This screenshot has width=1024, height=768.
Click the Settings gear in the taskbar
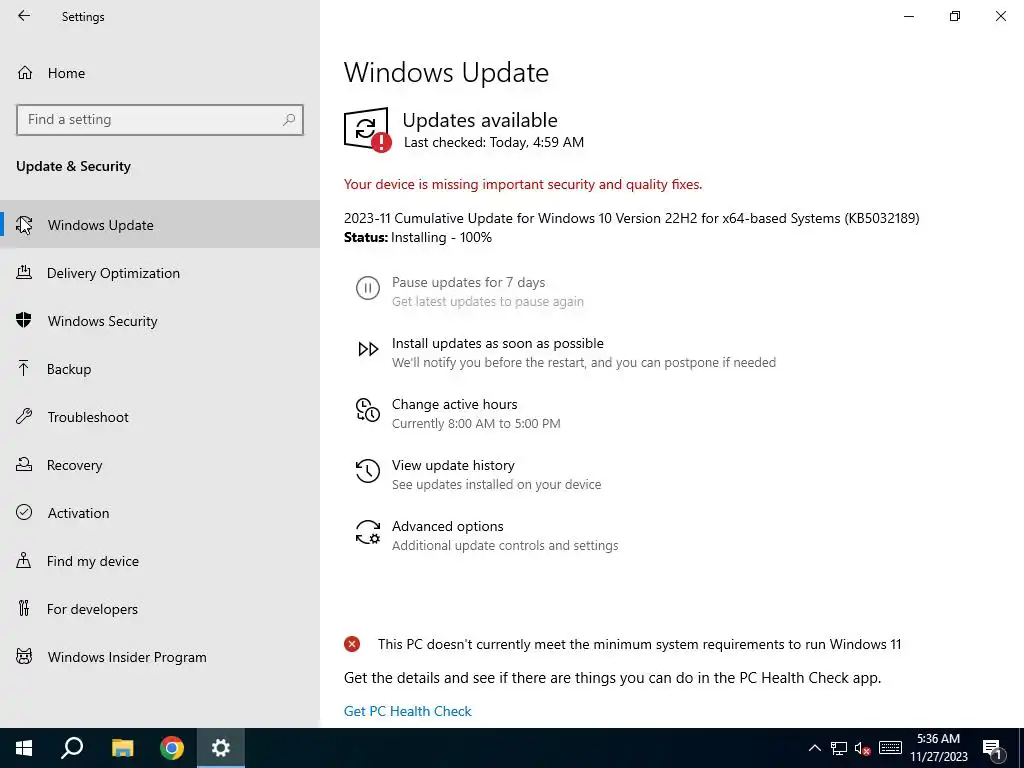tap(221, 748)
